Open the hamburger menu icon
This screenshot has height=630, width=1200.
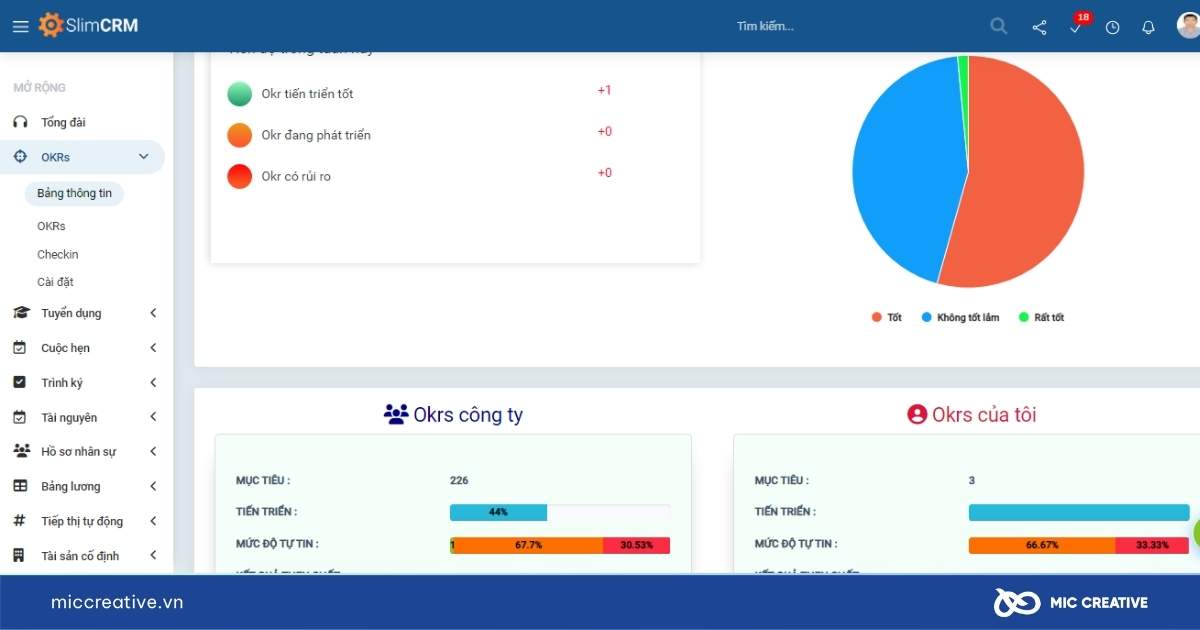[x=20, y=27]
